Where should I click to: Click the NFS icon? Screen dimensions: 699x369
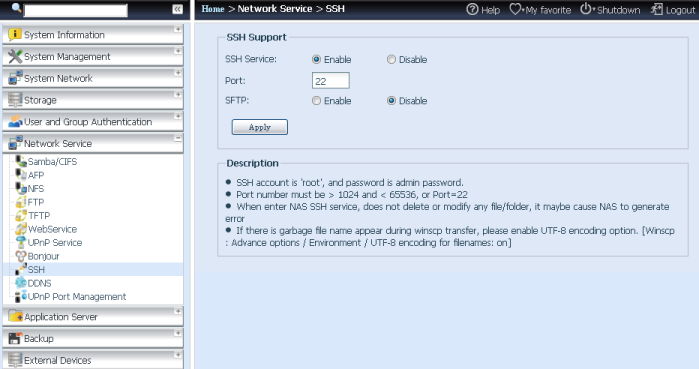tap(21, 188)
